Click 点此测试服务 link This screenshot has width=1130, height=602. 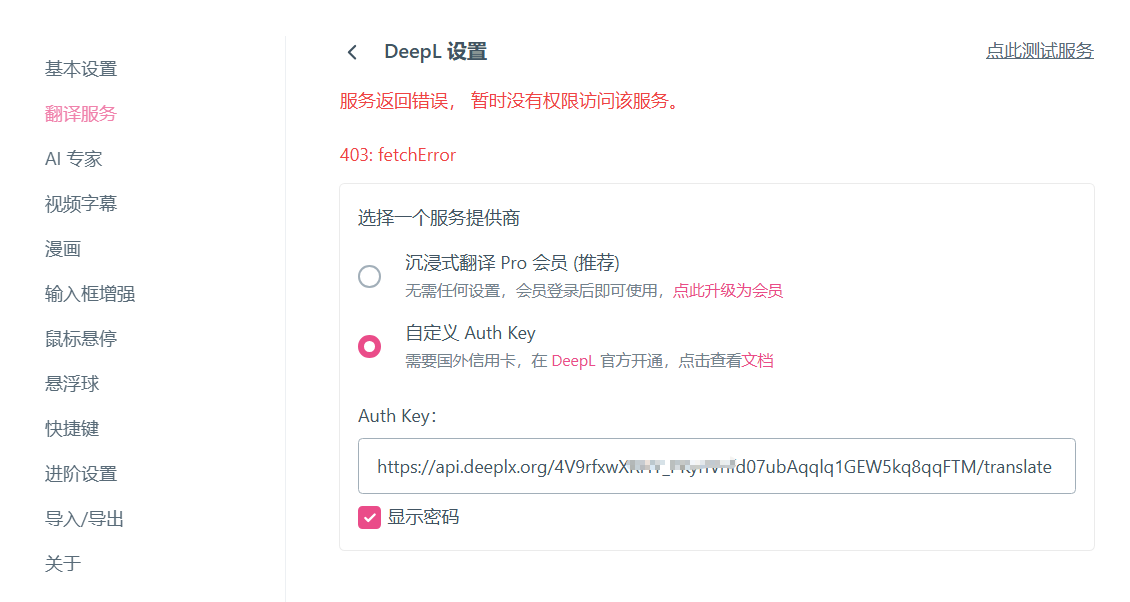coord(1040,51)
